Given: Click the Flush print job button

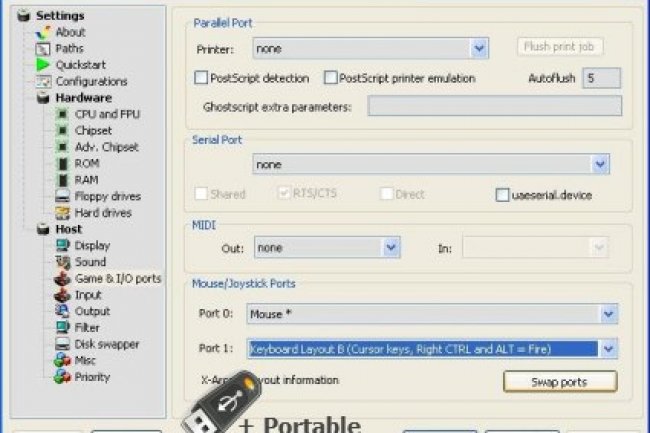Looking at the screenshot, I should pos(560,47).
